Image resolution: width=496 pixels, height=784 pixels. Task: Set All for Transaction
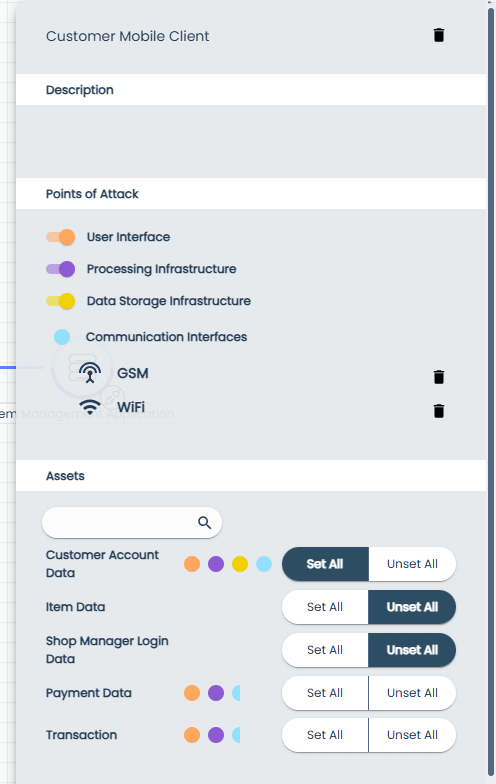pos(325,735)
